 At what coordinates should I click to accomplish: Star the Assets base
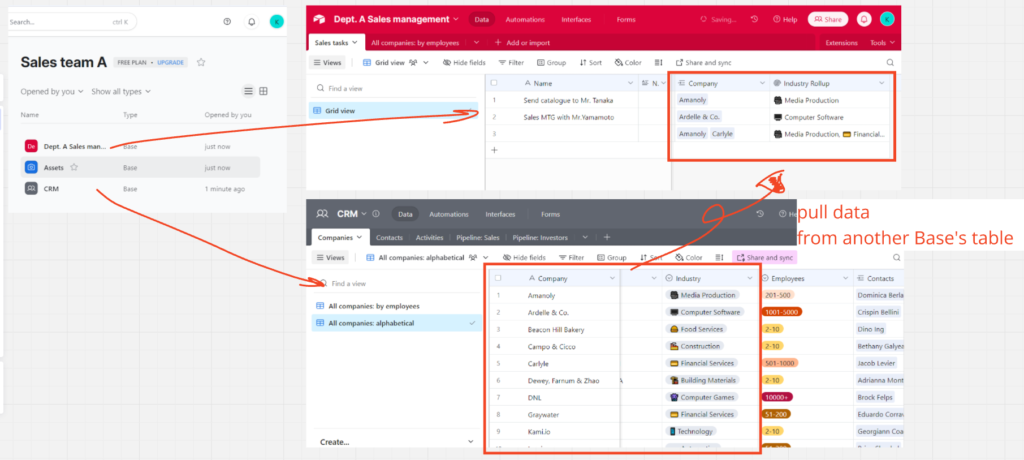pyautogui.click(x=74, y=167)
